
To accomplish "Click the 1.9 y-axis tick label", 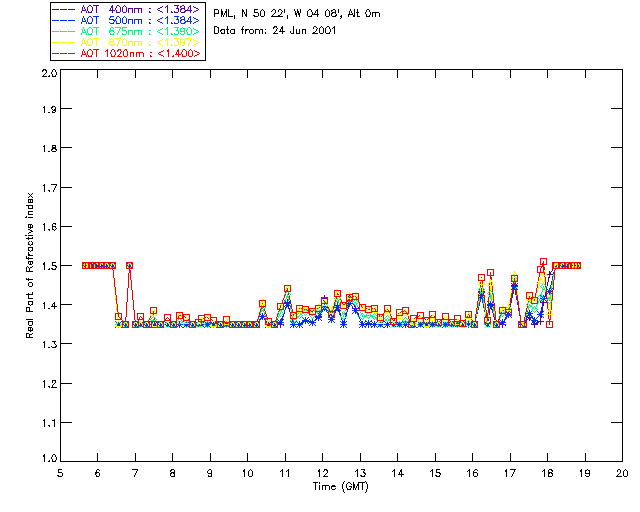I will tap(49, 109).
